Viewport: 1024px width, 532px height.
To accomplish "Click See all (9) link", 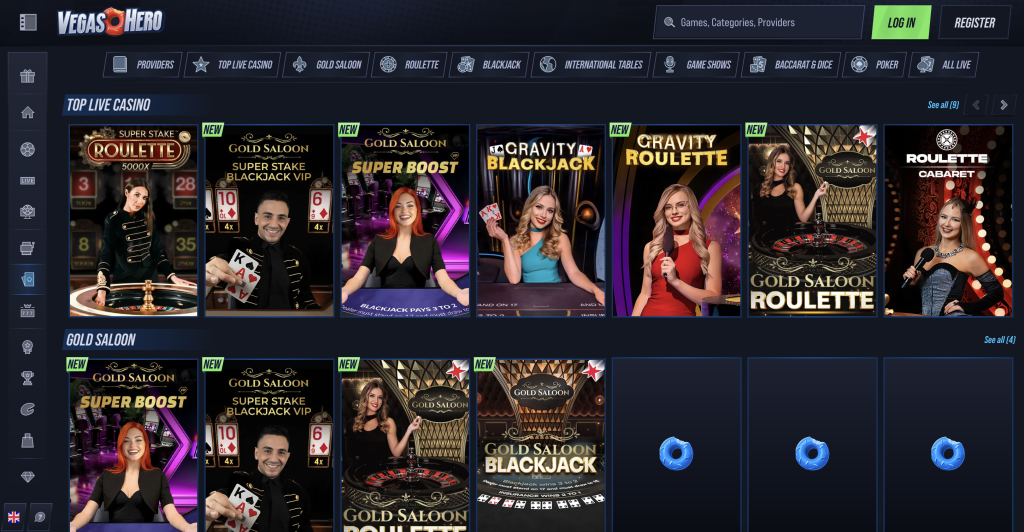I will tap(943, 104).
